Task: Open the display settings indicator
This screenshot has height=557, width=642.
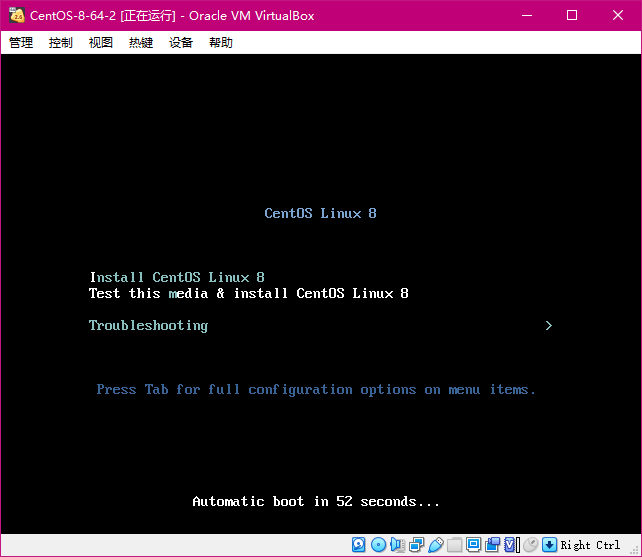Action: pyautogui.click(x=473, y=545)
